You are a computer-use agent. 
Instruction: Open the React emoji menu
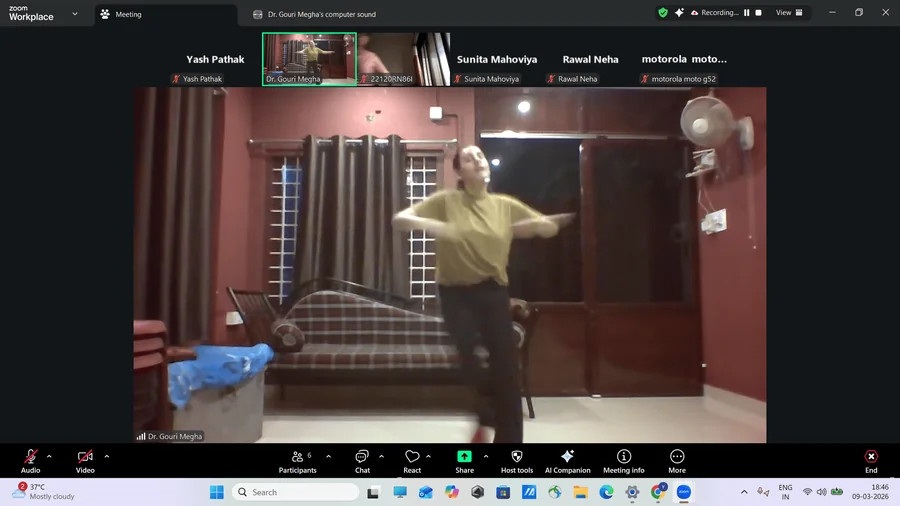(412, 461)
